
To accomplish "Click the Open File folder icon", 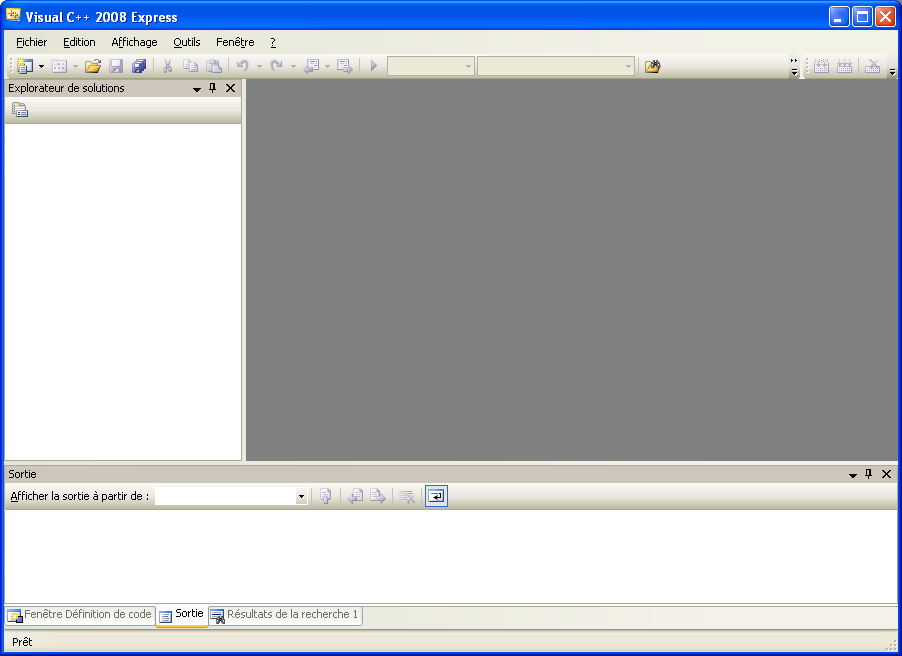I will (x=93, y=66).
